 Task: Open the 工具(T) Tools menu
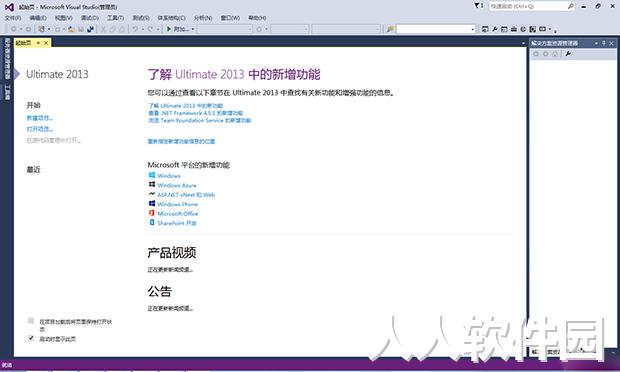coord(115,18)
